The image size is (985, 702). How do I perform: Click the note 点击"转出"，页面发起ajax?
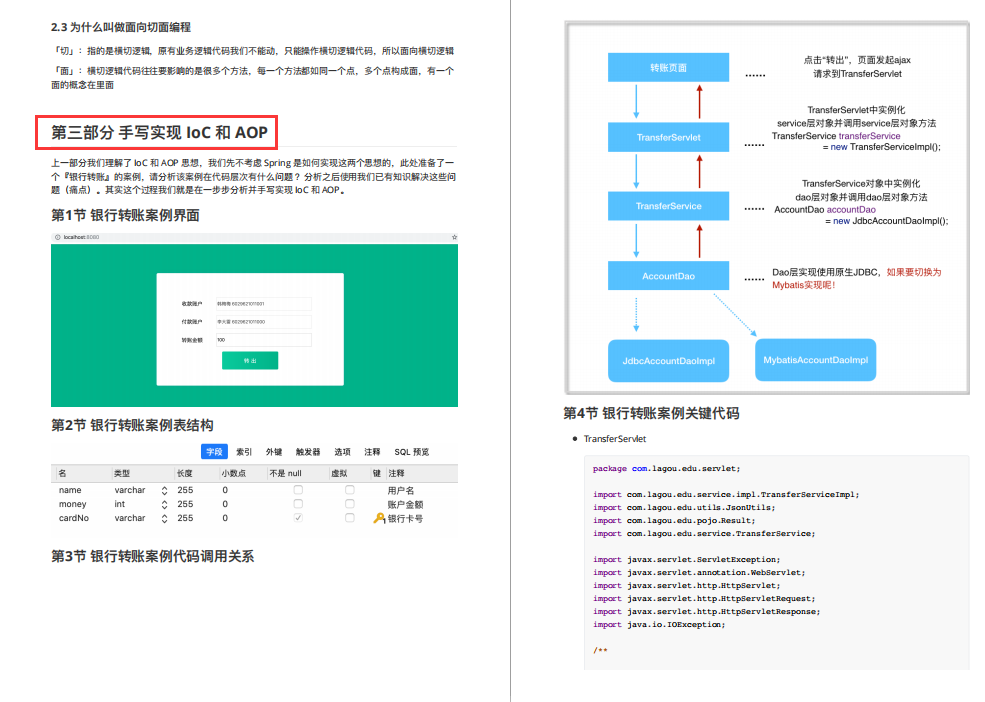pos(857,60)
